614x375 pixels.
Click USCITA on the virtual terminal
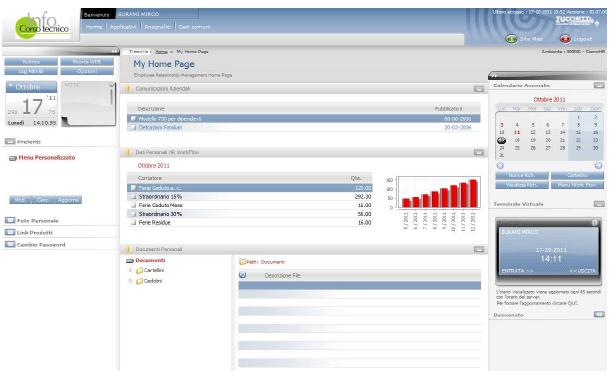582,270
